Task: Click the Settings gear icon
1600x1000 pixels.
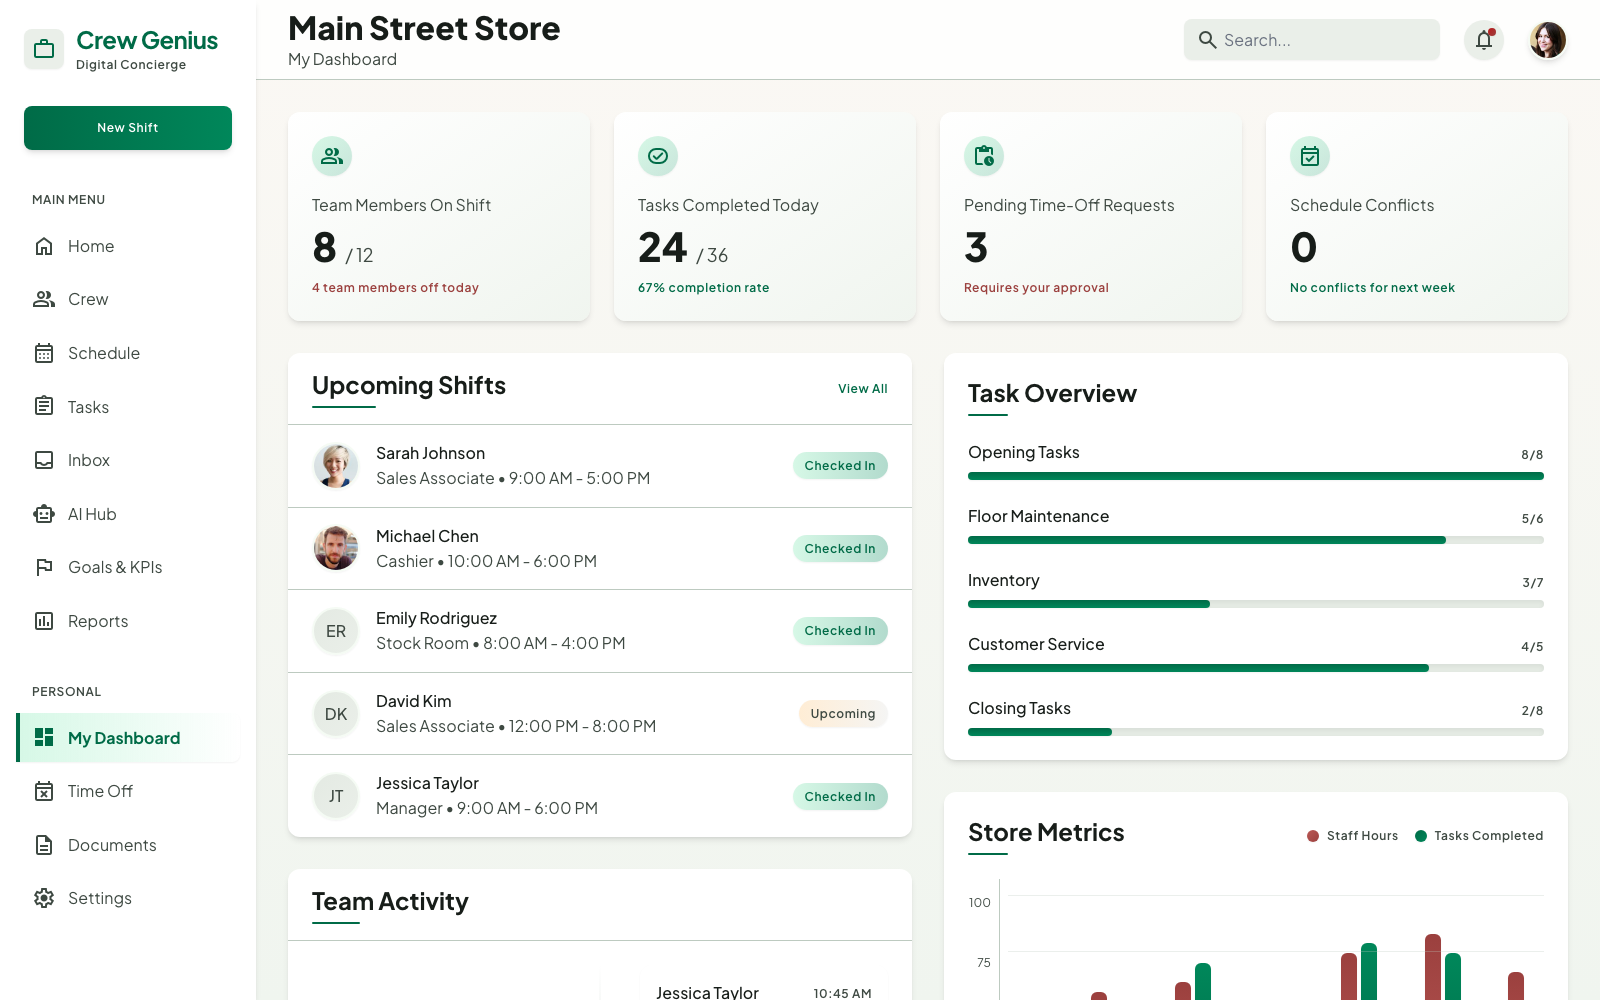Action: 44,898
